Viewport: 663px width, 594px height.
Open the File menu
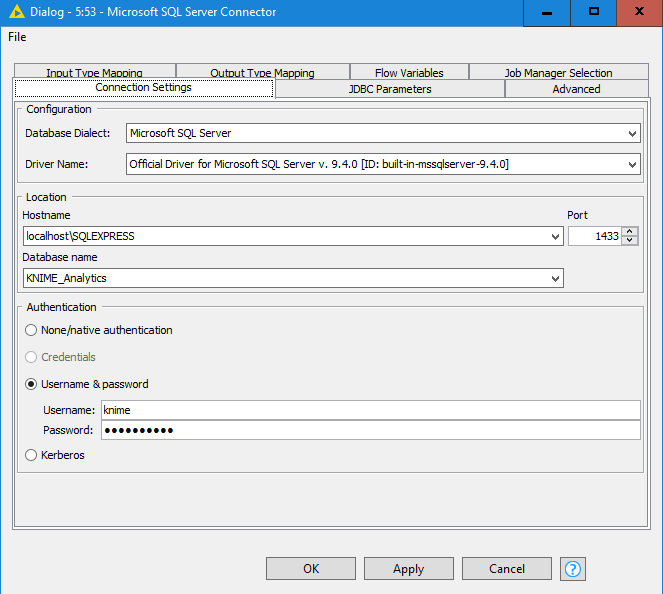pyautogui.click(x=17, y=37)
